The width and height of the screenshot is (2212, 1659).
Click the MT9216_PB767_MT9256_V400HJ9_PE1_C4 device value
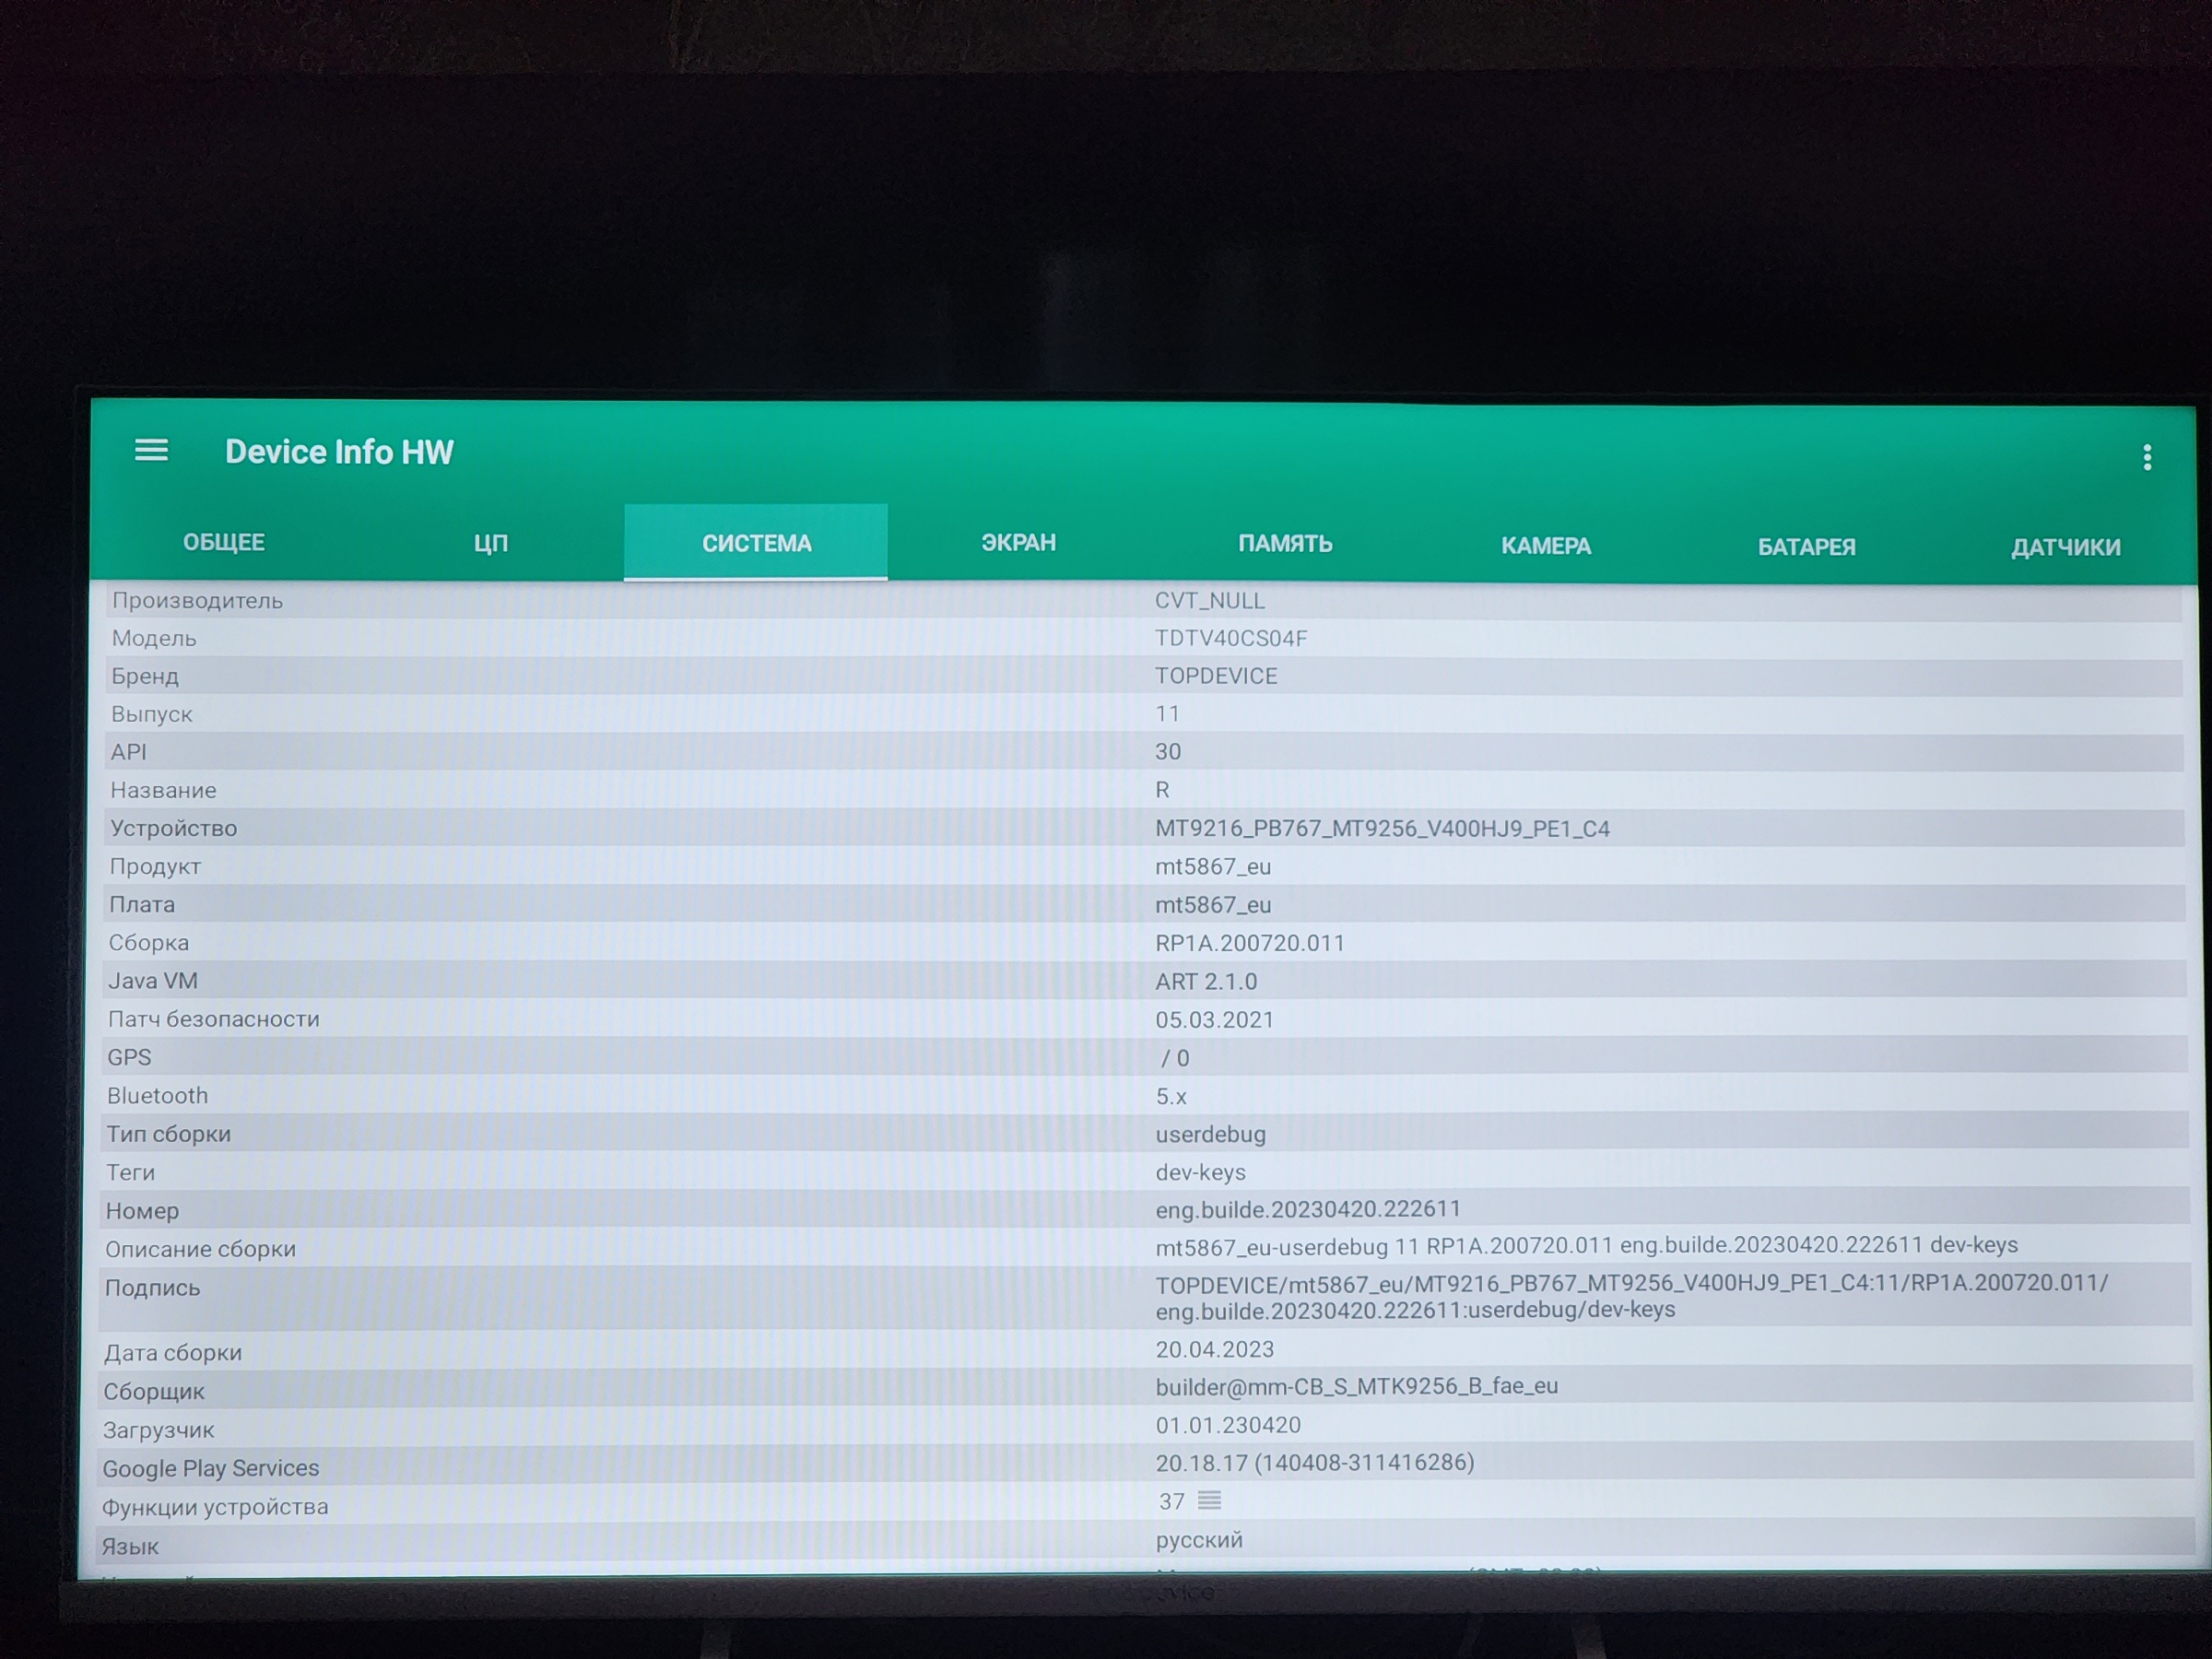pos(1382,829)
